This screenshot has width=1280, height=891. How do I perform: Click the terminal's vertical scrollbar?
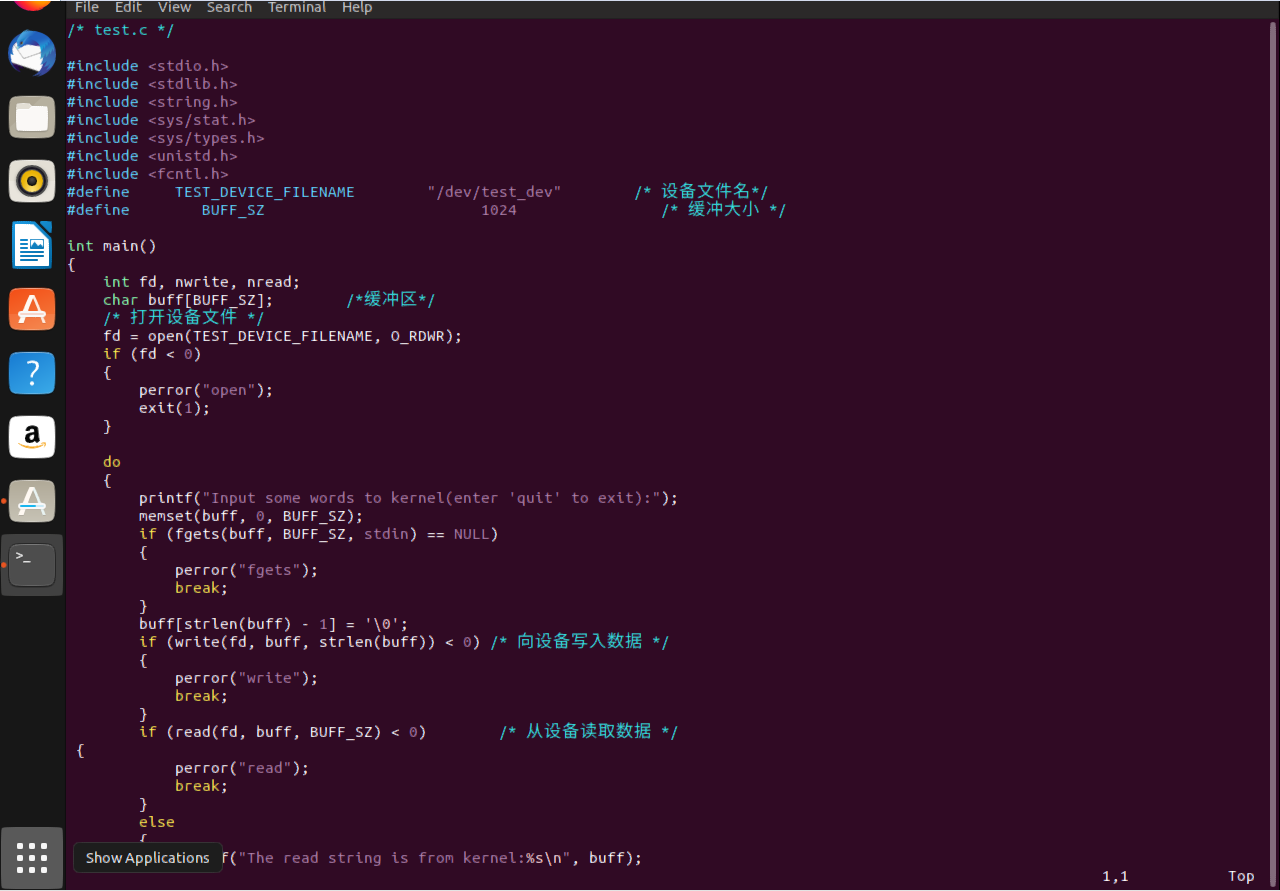[x=1273, y=300]
